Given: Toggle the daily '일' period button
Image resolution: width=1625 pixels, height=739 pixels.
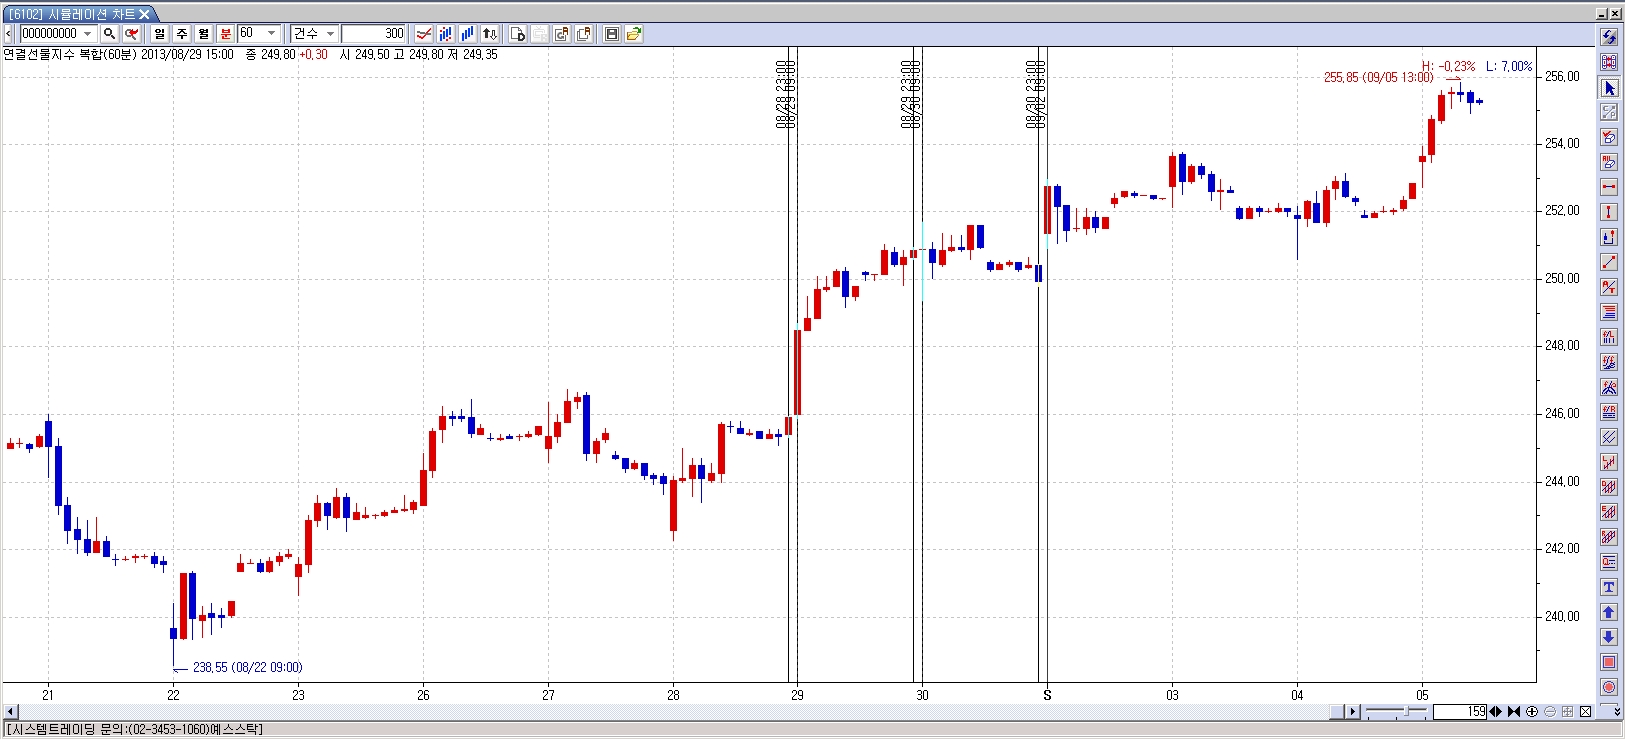Looking at the screenshot, I should coord(160,34).
